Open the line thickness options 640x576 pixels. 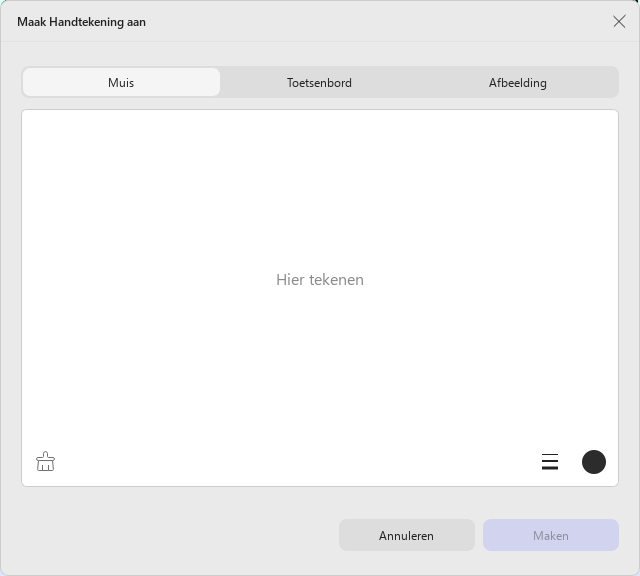pos(550,462)
